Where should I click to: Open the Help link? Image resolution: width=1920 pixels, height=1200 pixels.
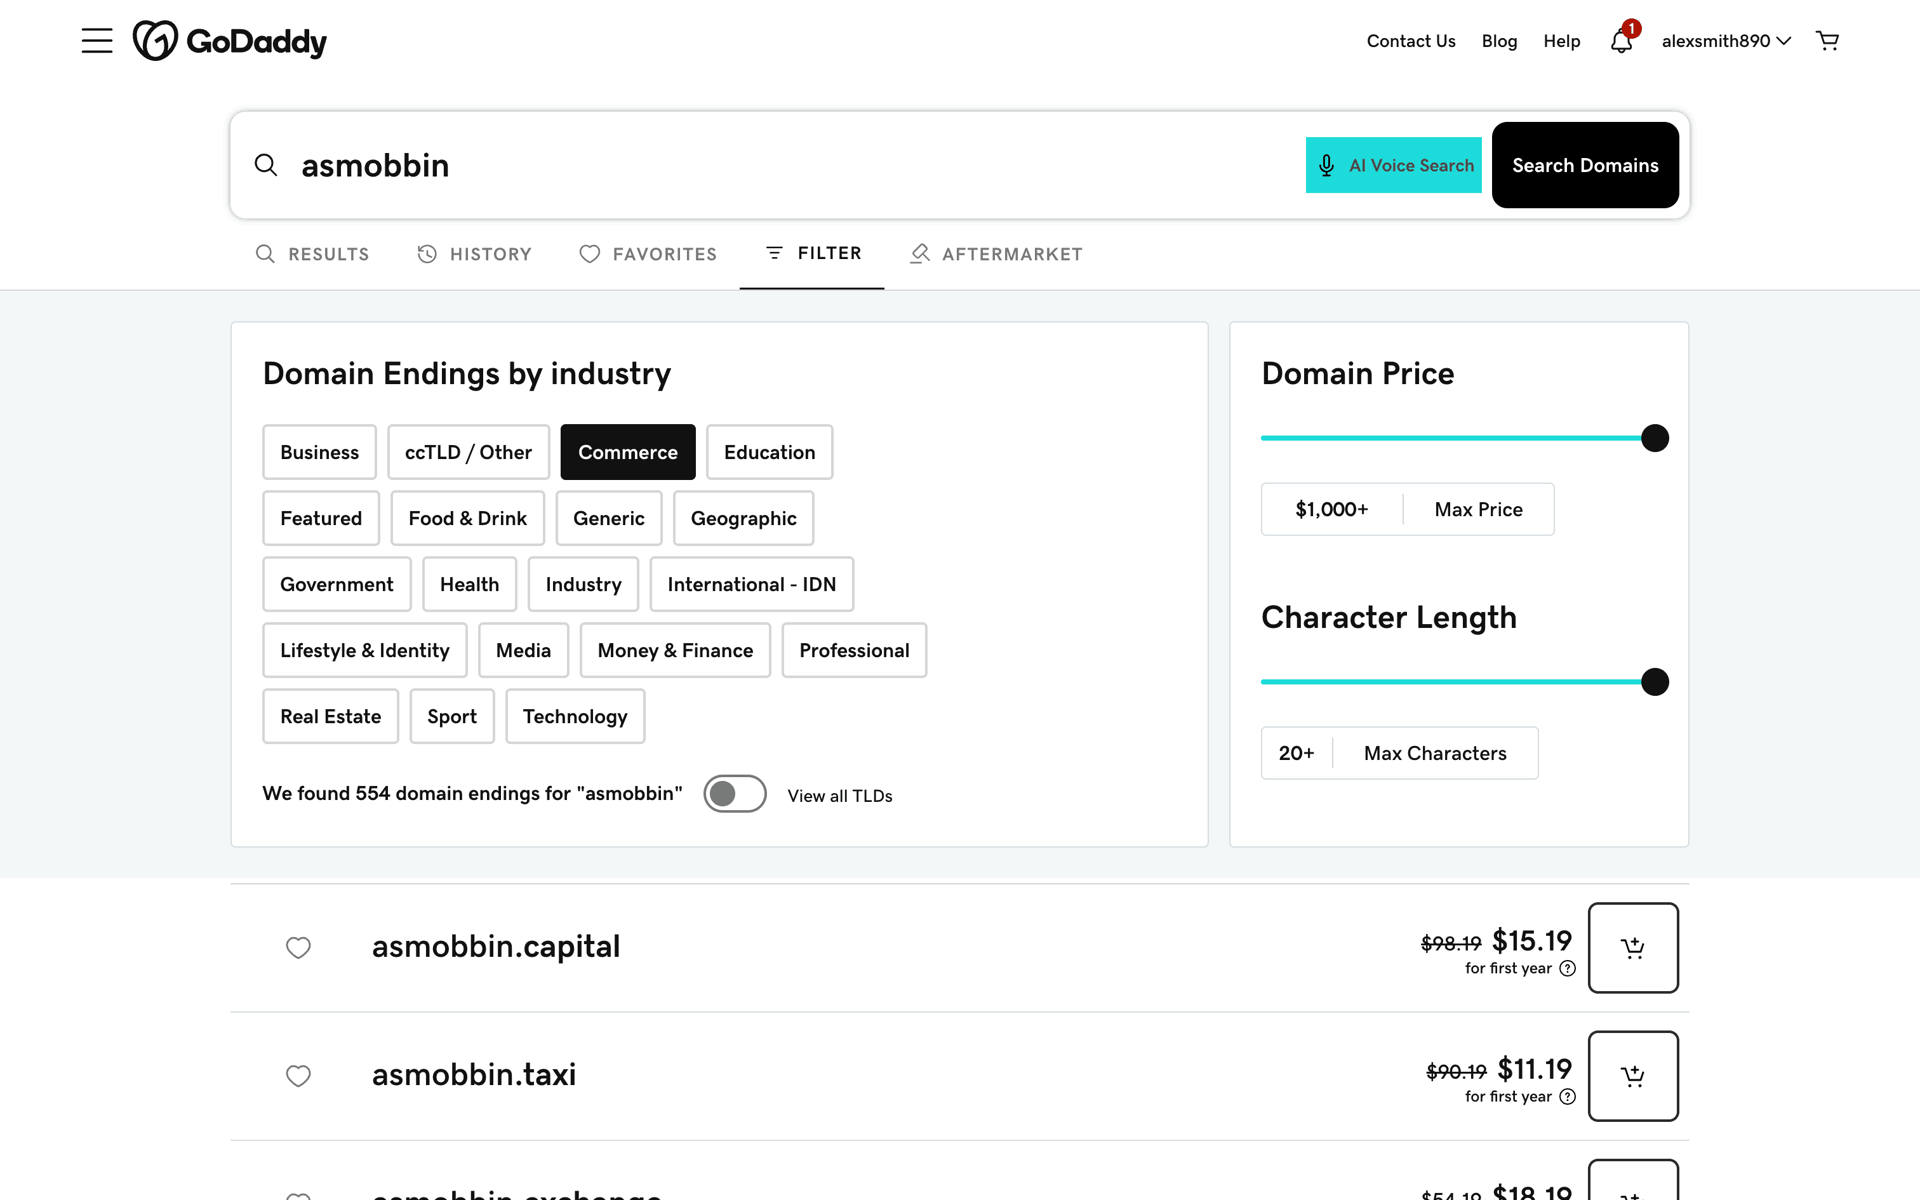coord(1561,41)
